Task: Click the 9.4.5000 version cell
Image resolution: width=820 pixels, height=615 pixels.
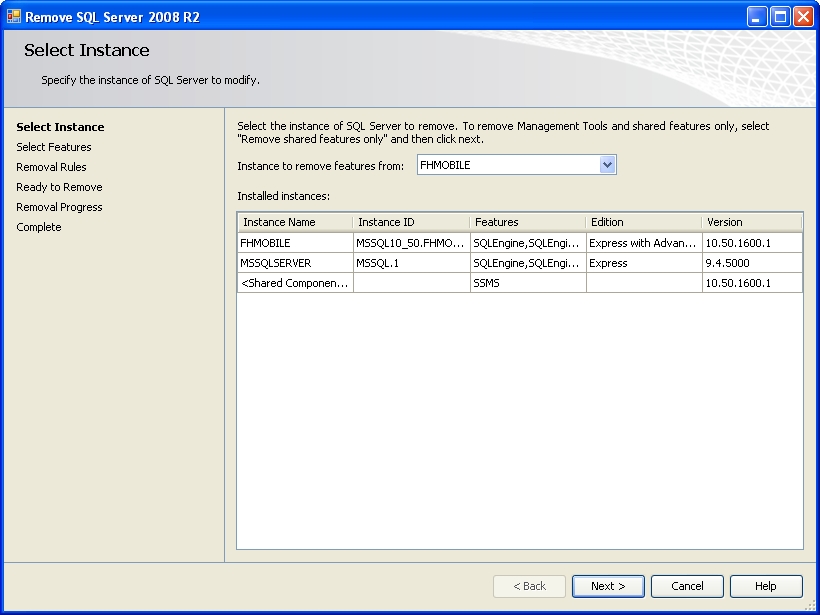Action: pos(753,263)
